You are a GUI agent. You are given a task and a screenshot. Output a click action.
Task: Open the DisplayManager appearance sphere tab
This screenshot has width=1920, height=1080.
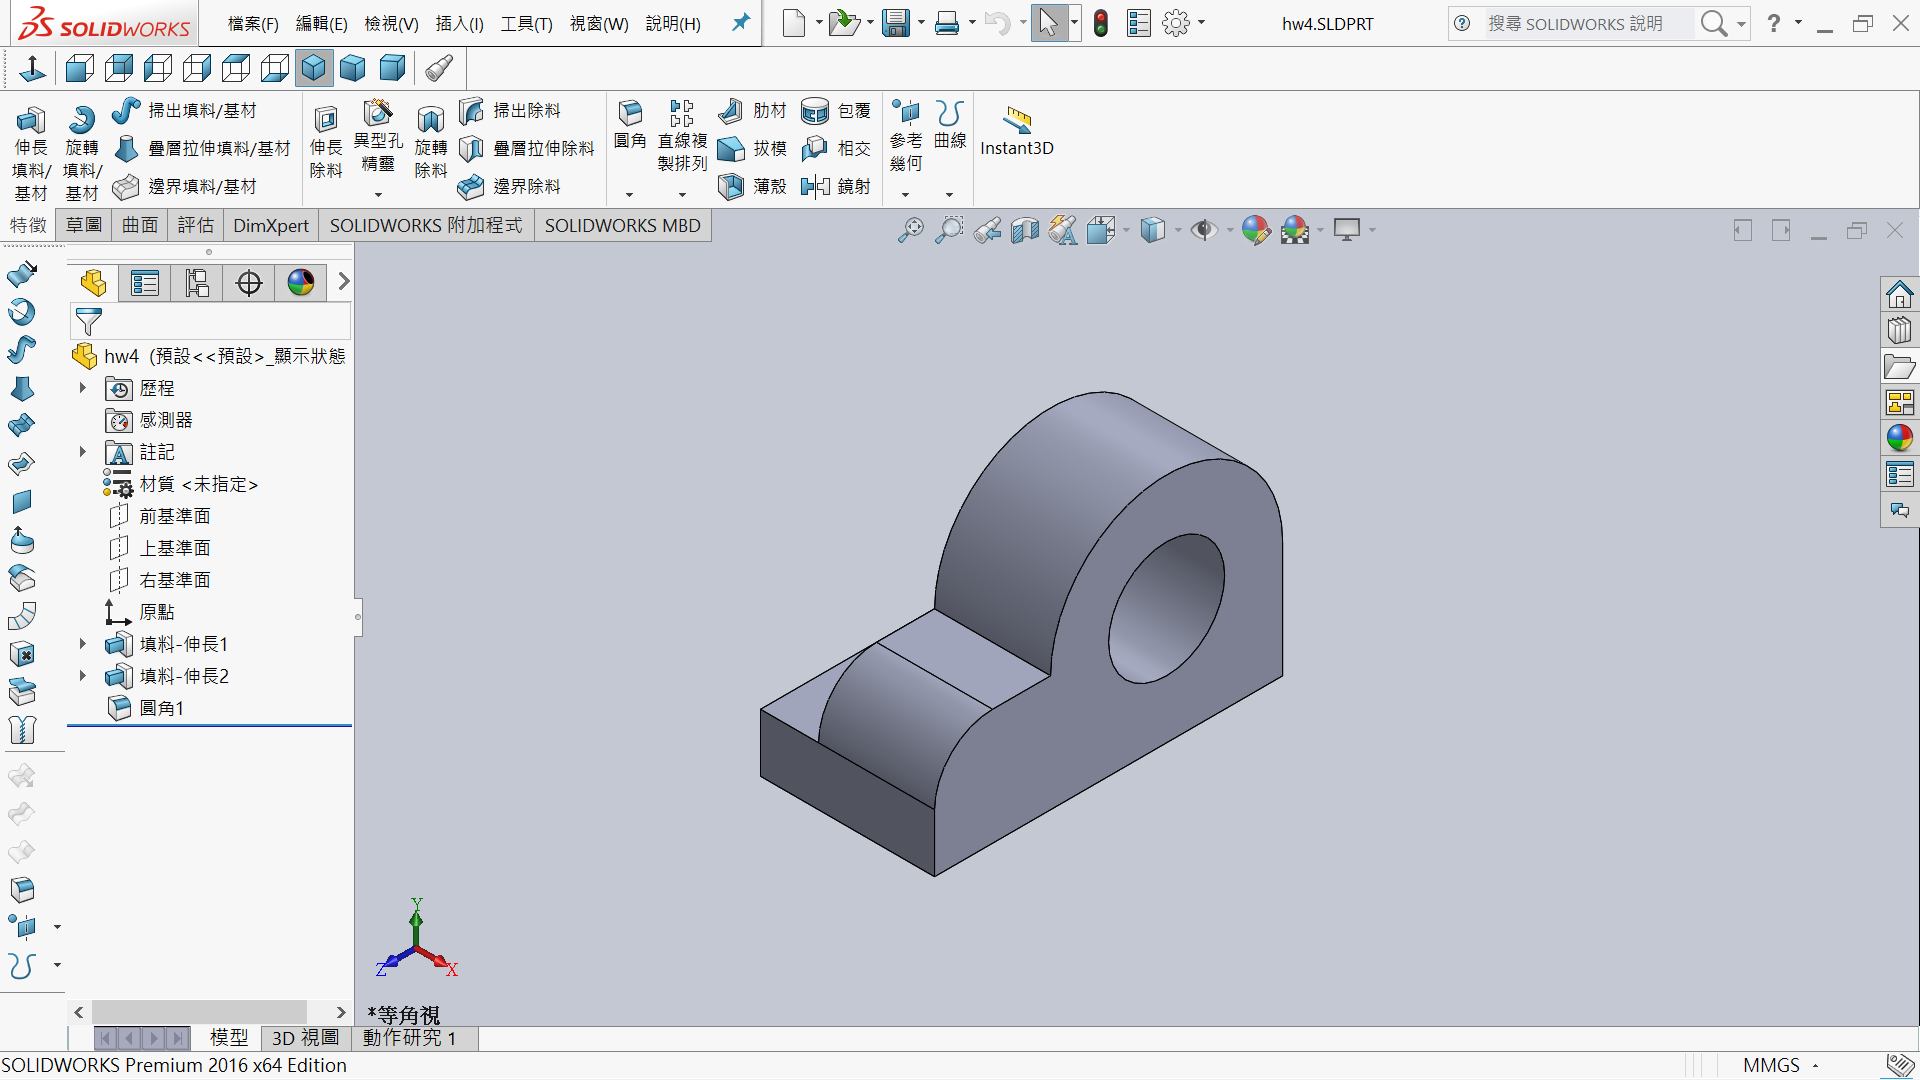pos(301,283)
